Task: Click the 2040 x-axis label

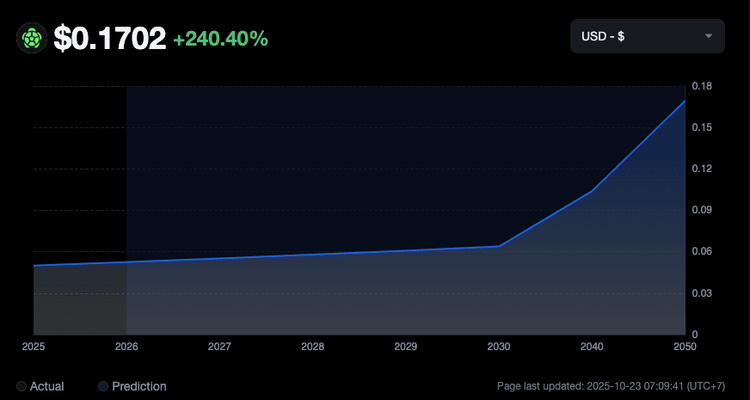Action: pos(592,346)
